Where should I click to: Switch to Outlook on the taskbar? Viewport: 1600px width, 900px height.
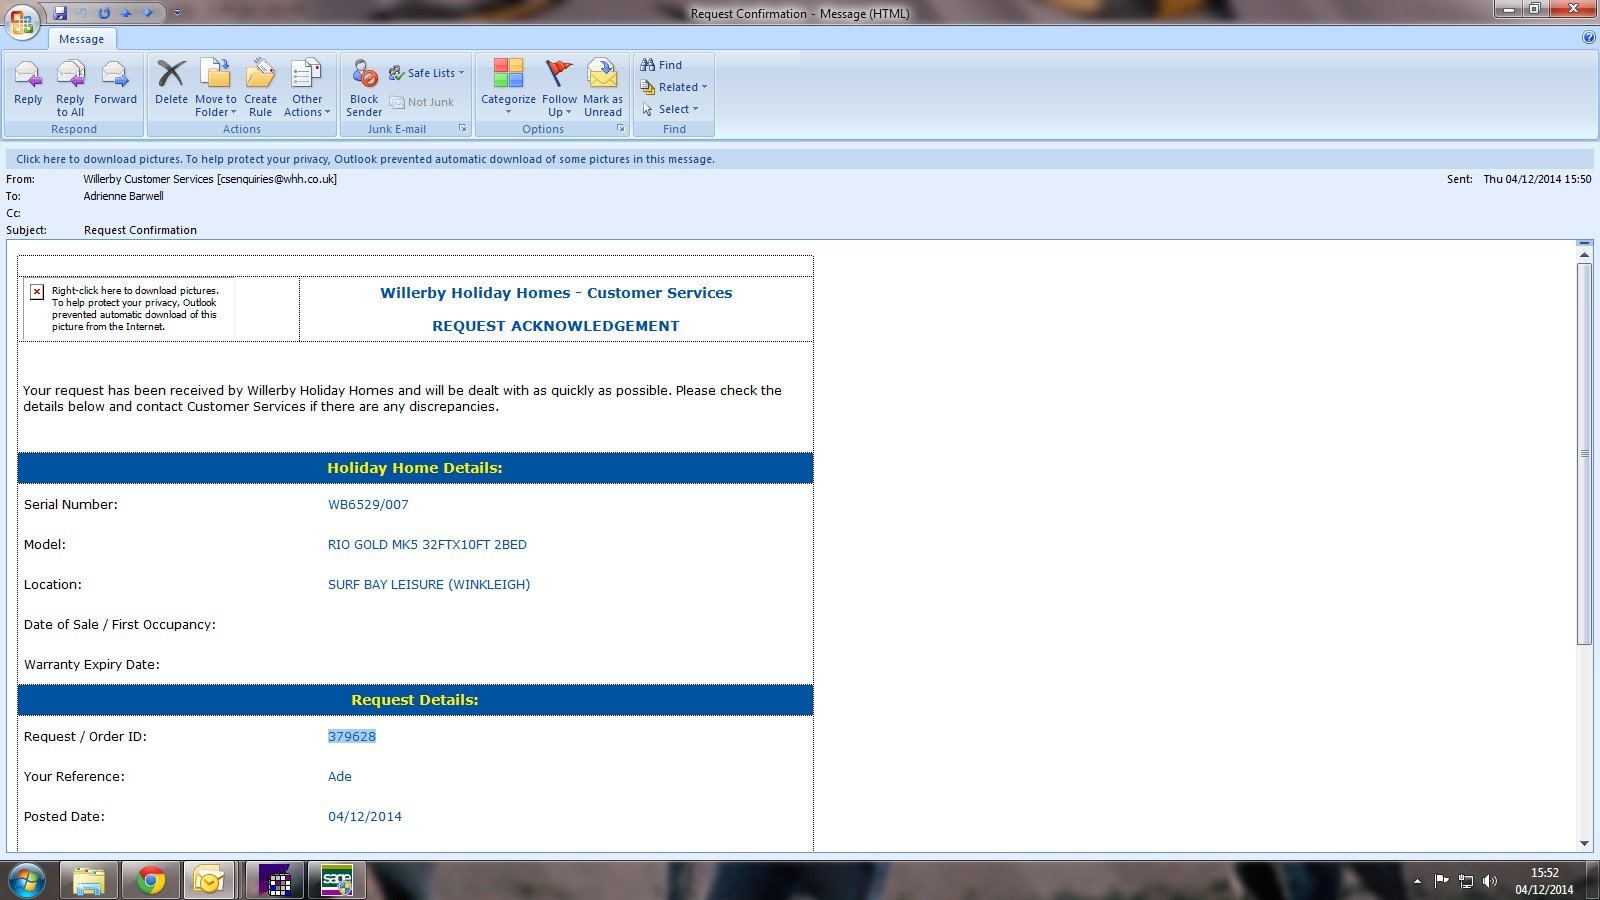click(x=208, y=880)
